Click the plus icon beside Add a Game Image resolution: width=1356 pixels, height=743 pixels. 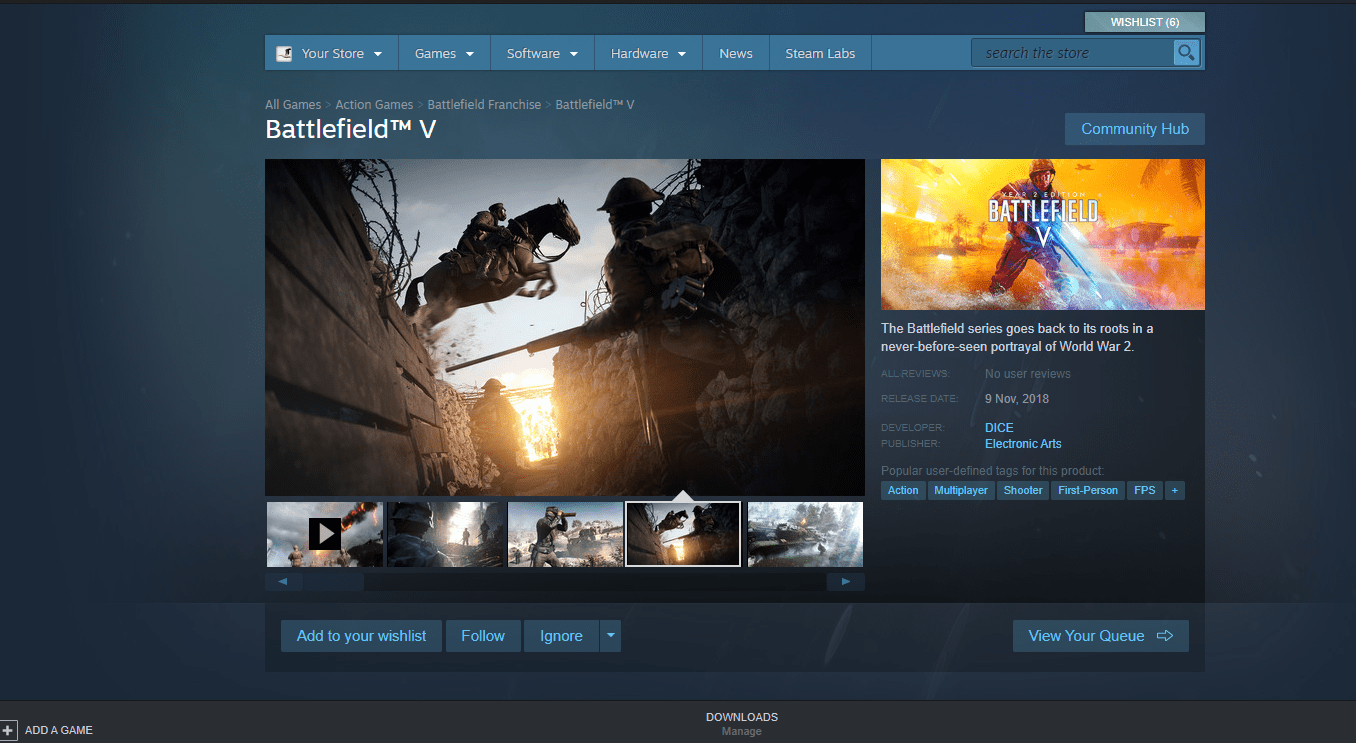(x=9, y=730)
